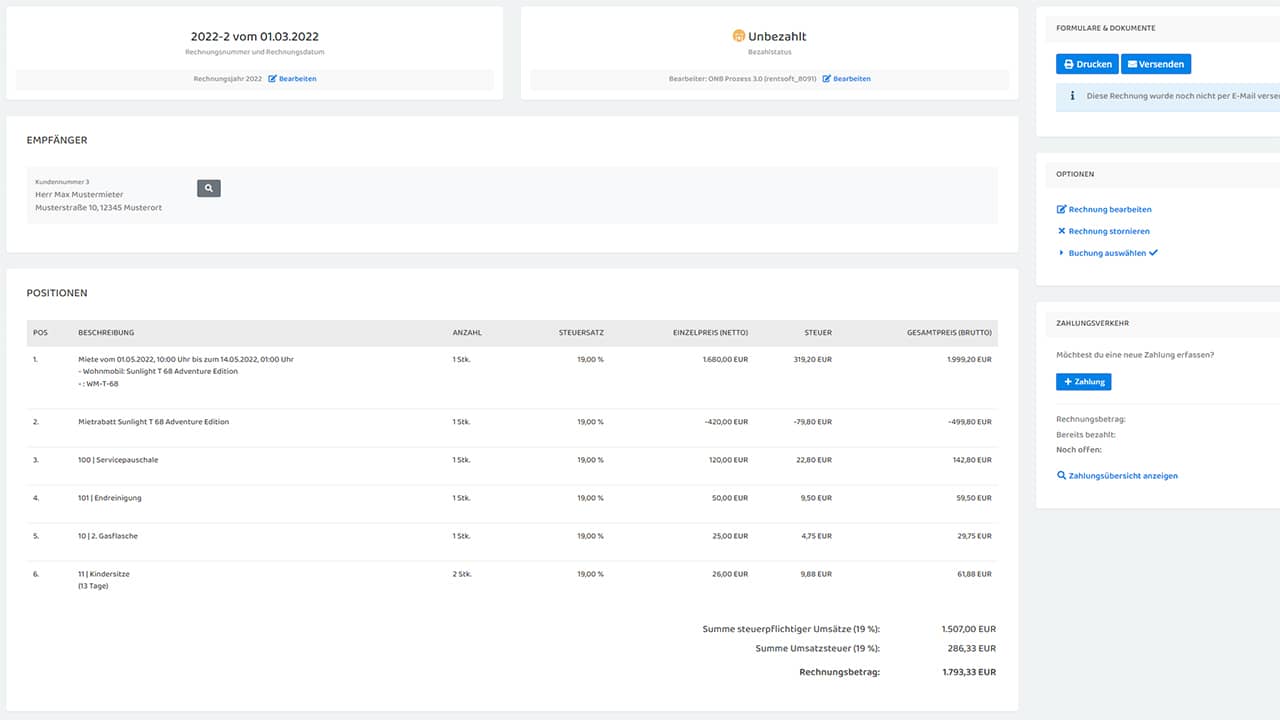Click the 1.680,00 EUR net price cell
The width and height of the screenshot is (1280, 720).
click(x=725, y=359)
